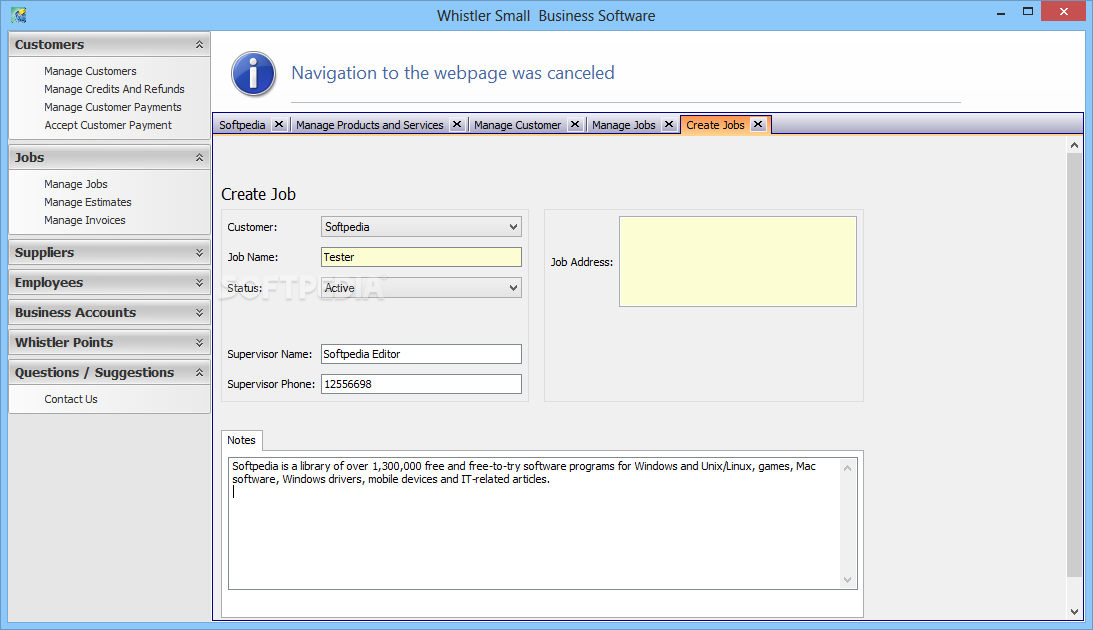
Task: Open Manage Invoices in sidebar
Action: [85, 220]
